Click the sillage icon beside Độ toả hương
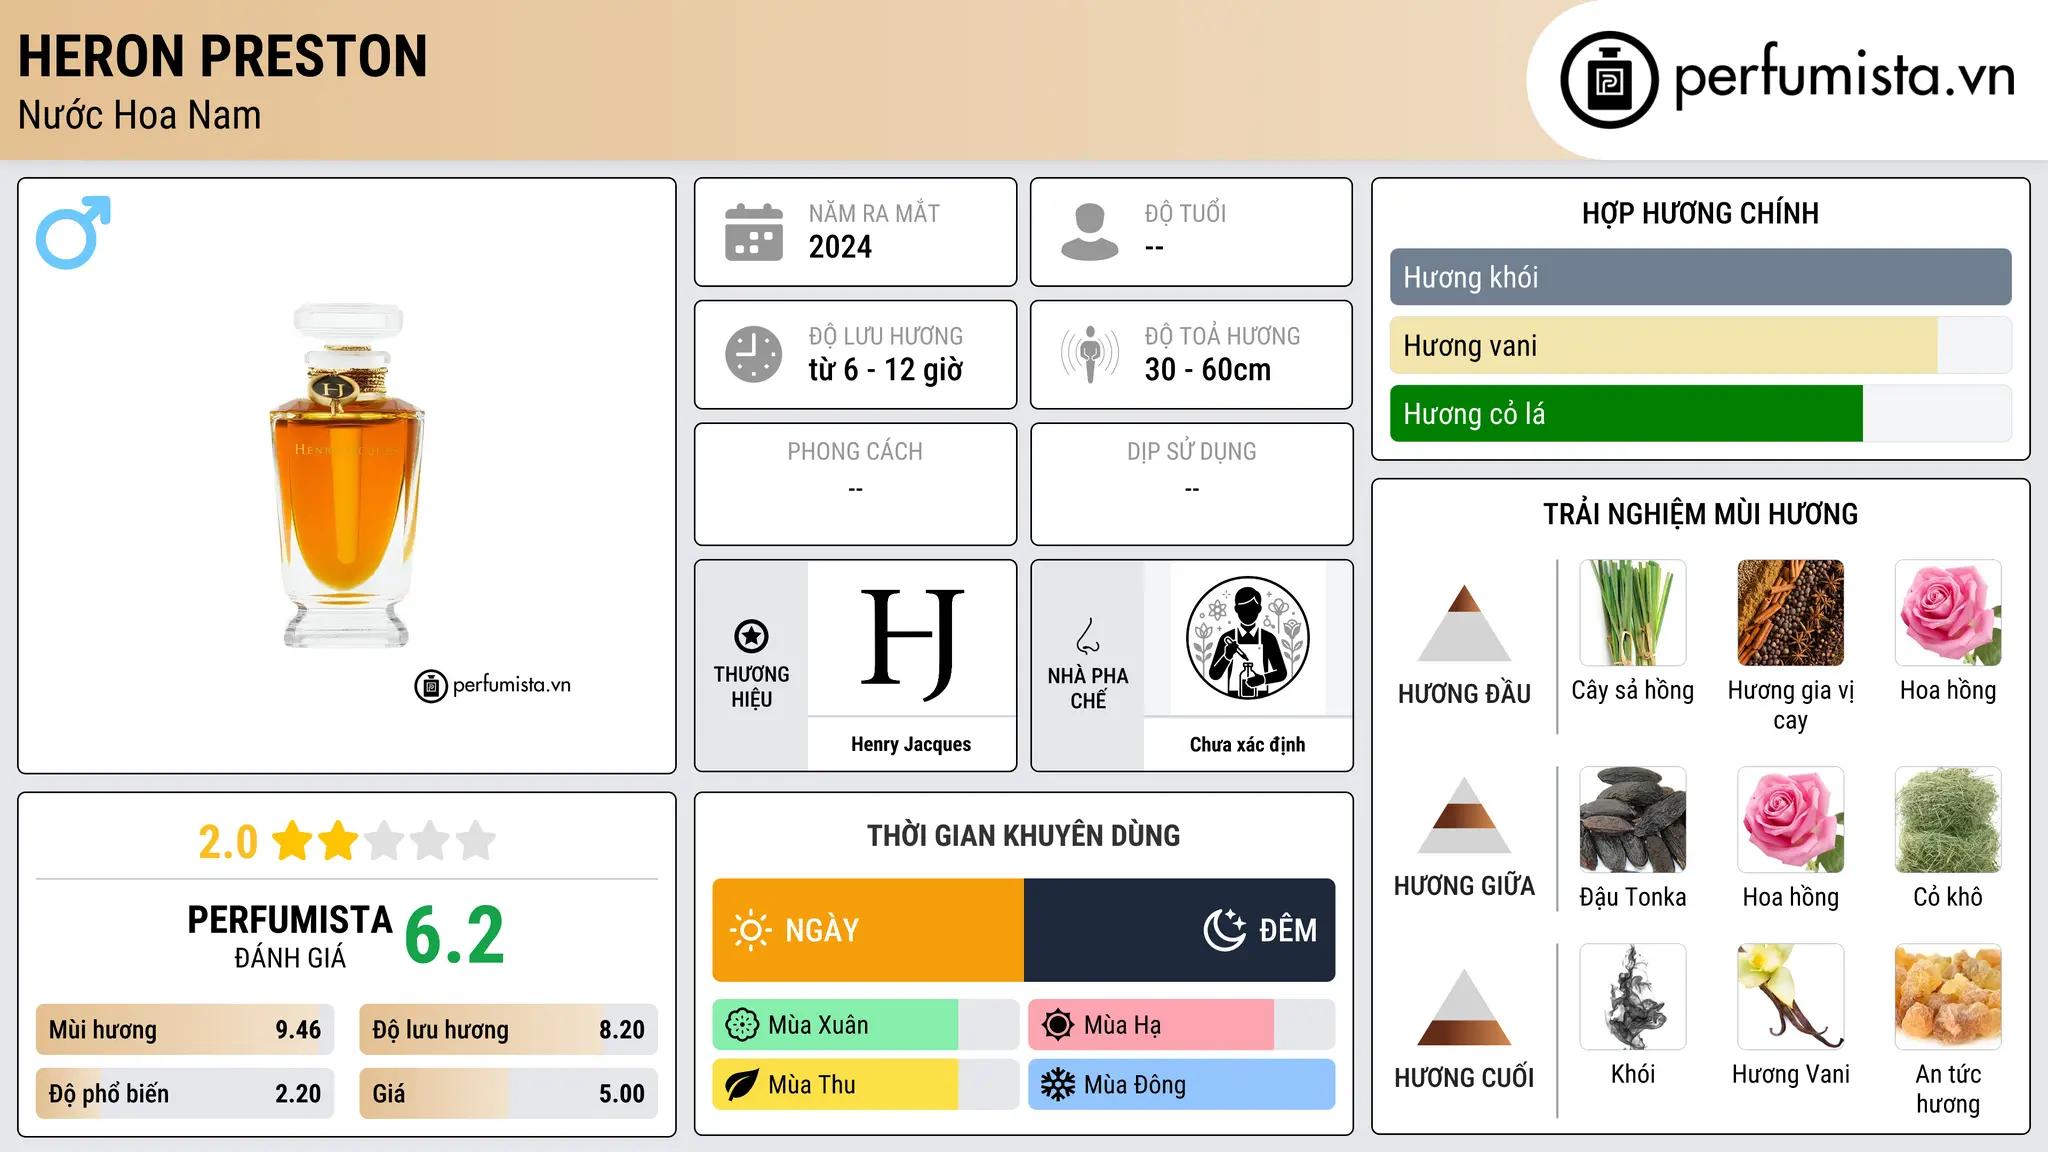Image resolution: width=2048 pixels, height=1152 pixels. click(x=1090, y=354)
